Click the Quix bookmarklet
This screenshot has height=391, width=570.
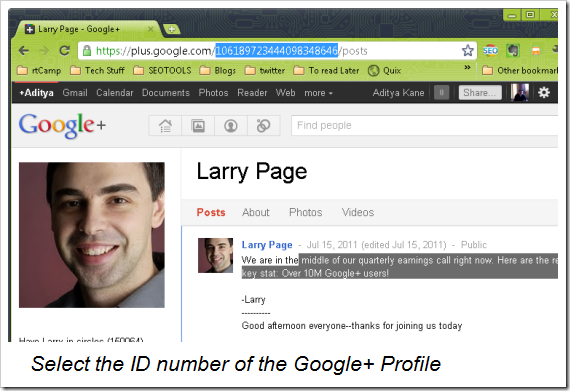[x=384, y=70]
